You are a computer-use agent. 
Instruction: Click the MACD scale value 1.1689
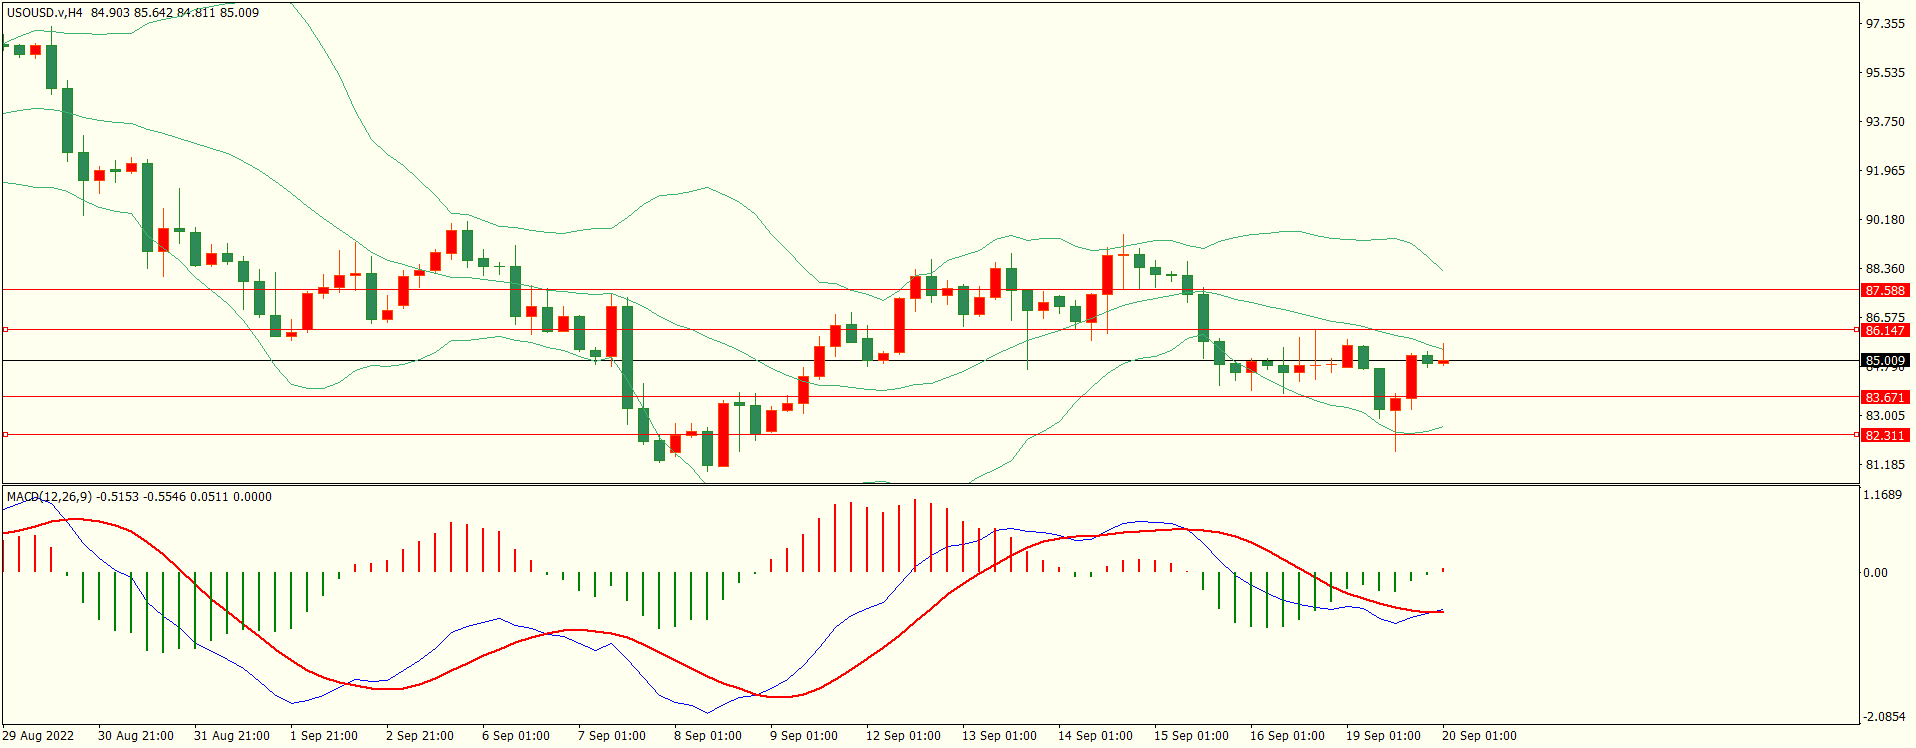tap(1883, 494)
